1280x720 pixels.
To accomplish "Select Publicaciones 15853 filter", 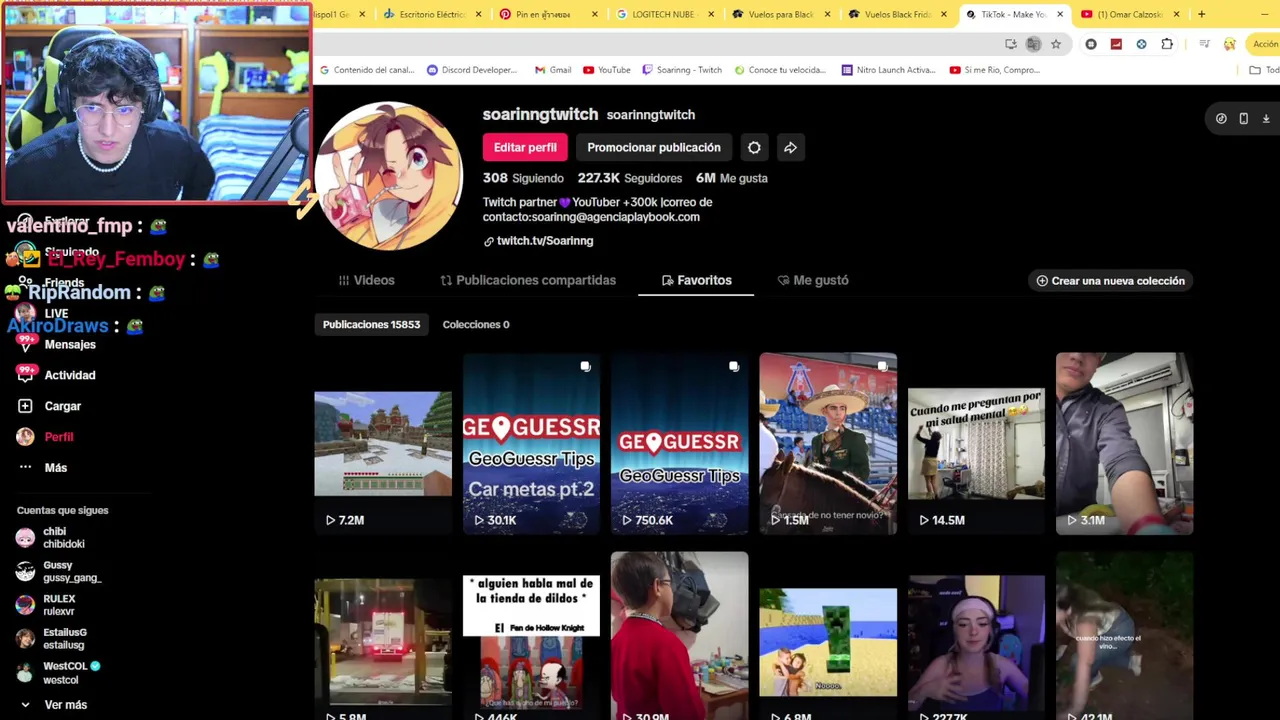I will click(x=371, y=324).
